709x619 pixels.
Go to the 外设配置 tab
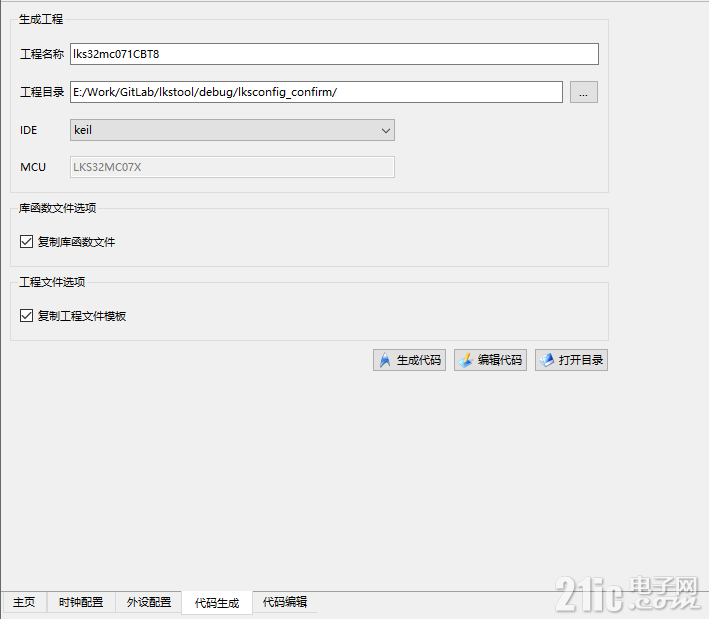[x=149, y=602]
